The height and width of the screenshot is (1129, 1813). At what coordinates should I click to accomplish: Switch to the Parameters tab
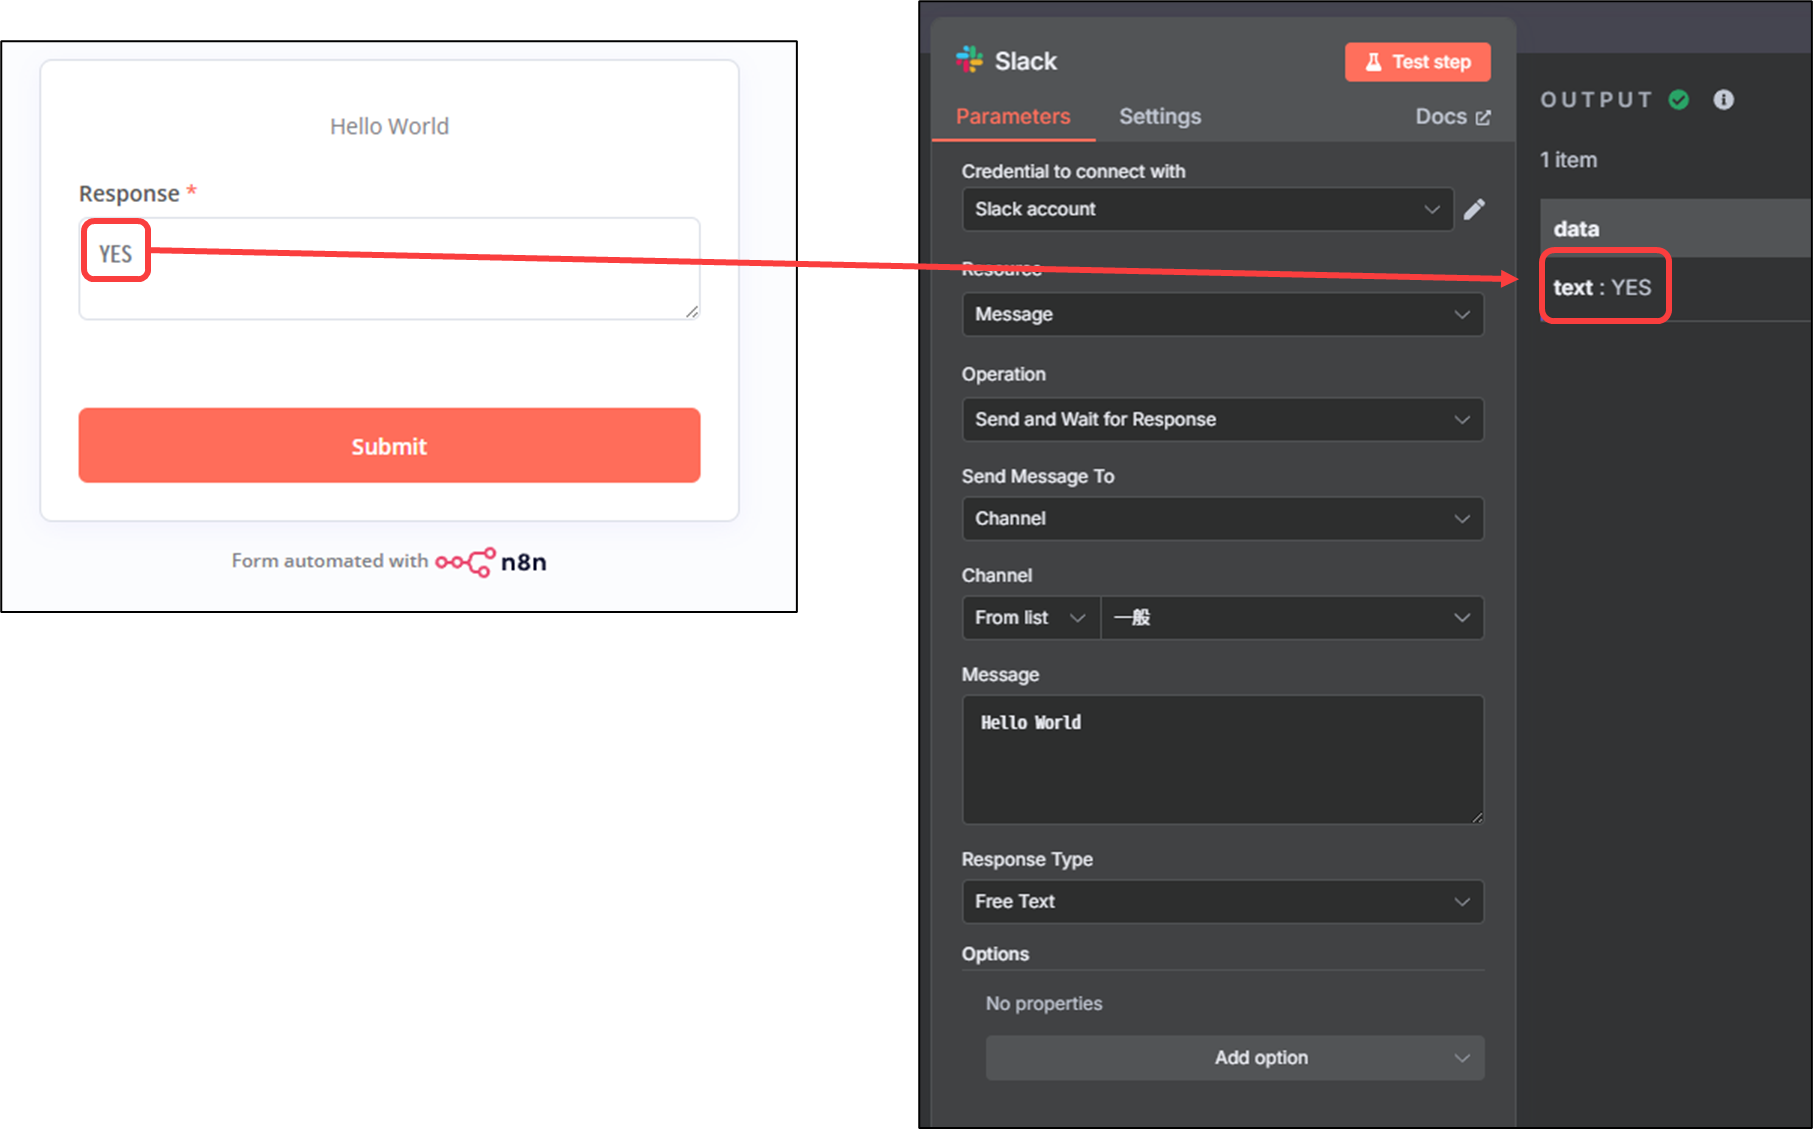pyautogui.click(x=1013, y=117)
